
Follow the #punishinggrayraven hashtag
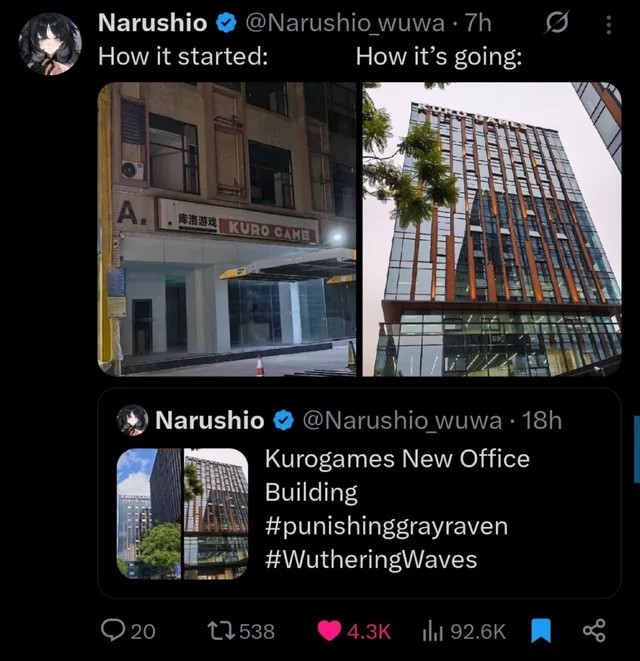pyautogui.click(x=386, y=527)
